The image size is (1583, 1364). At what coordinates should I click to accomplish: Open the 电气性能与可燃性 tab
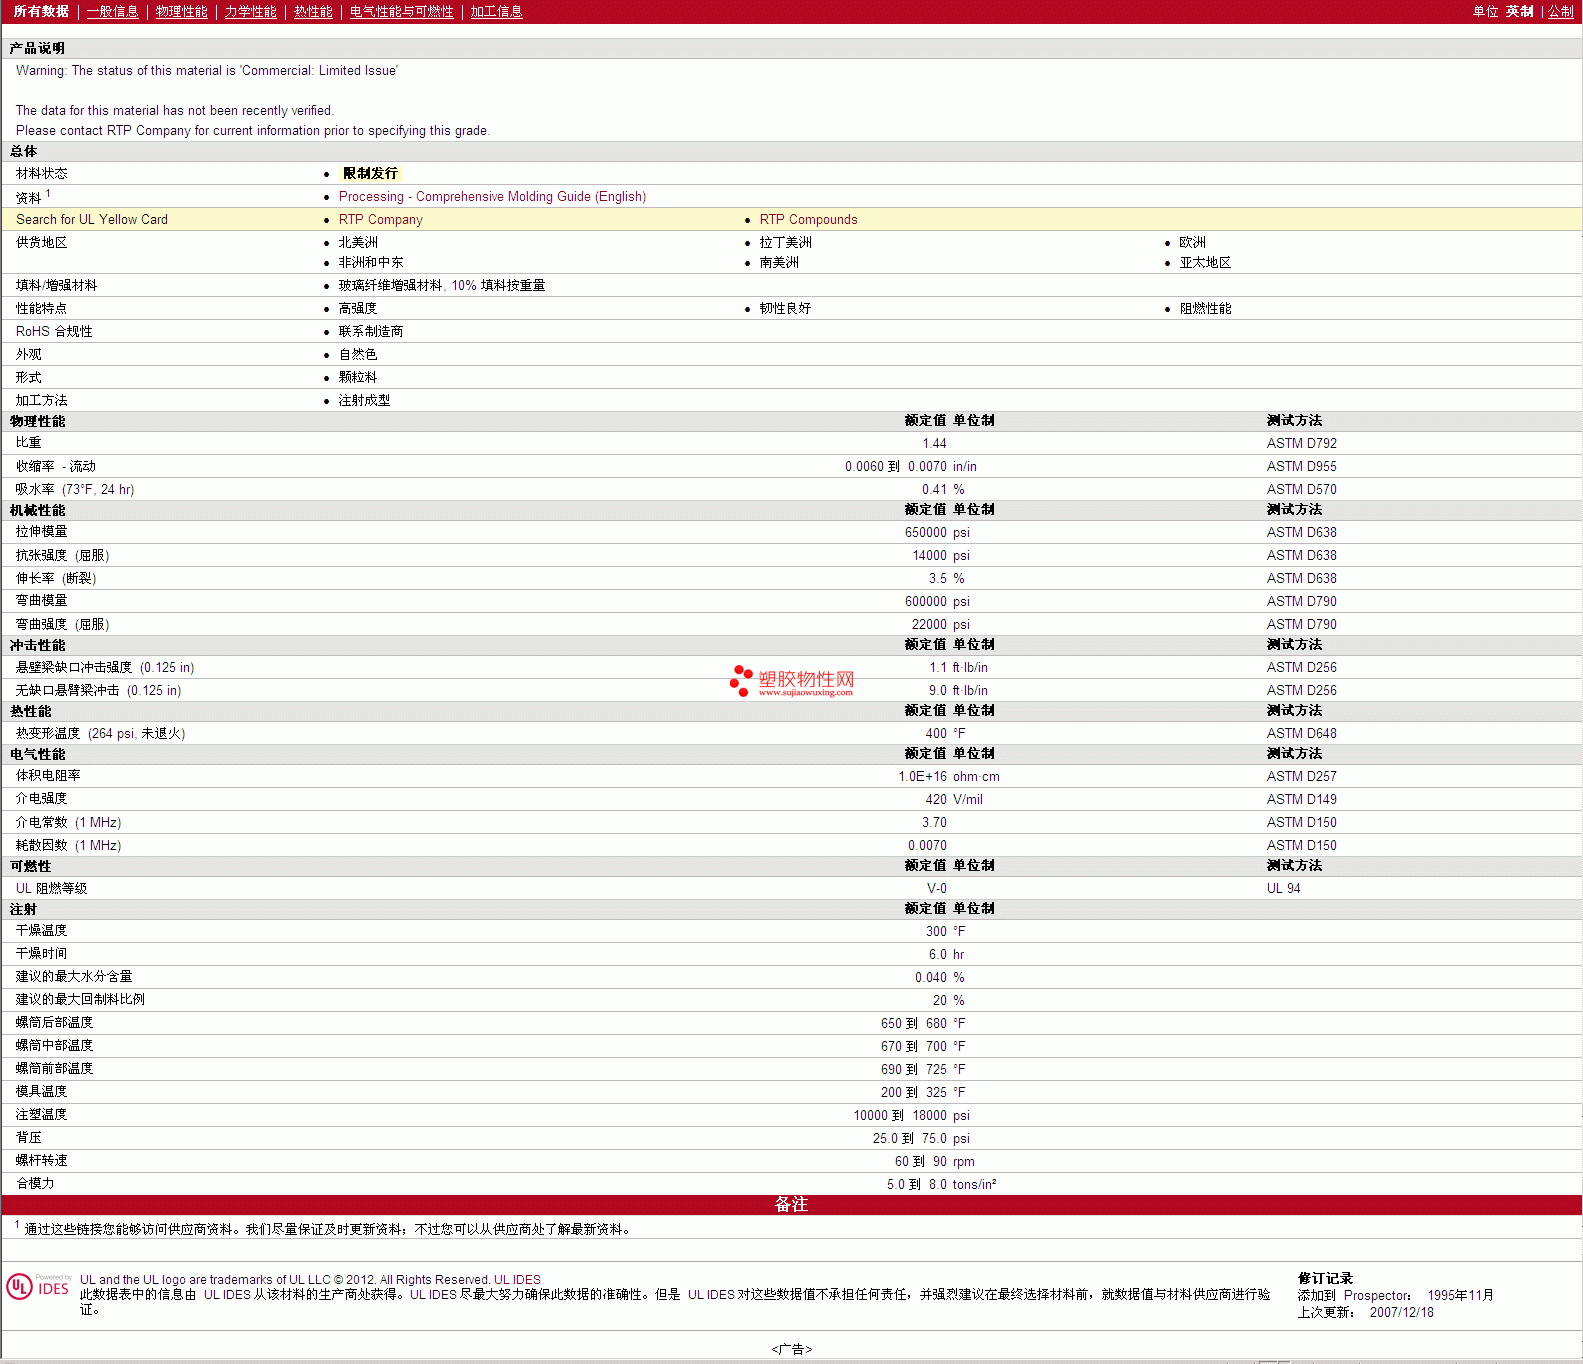(401, 11)
